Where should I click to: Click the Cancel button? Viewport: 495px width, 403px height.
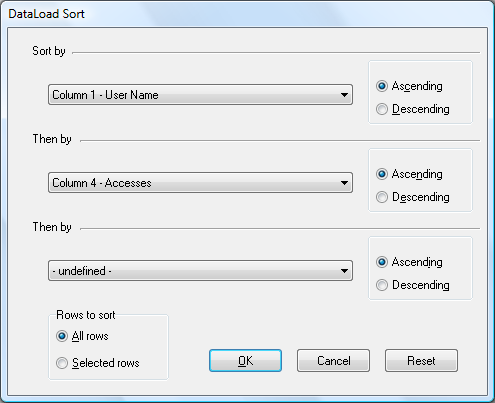coord(333,361)
